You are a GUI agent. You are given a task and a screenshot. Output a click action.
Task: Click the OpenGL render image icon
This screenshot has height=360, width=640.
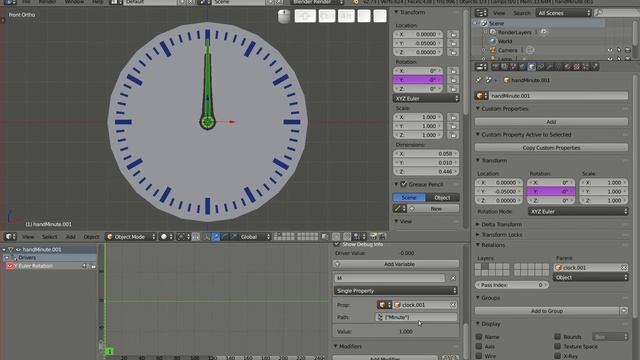click(x=373, y=237)
